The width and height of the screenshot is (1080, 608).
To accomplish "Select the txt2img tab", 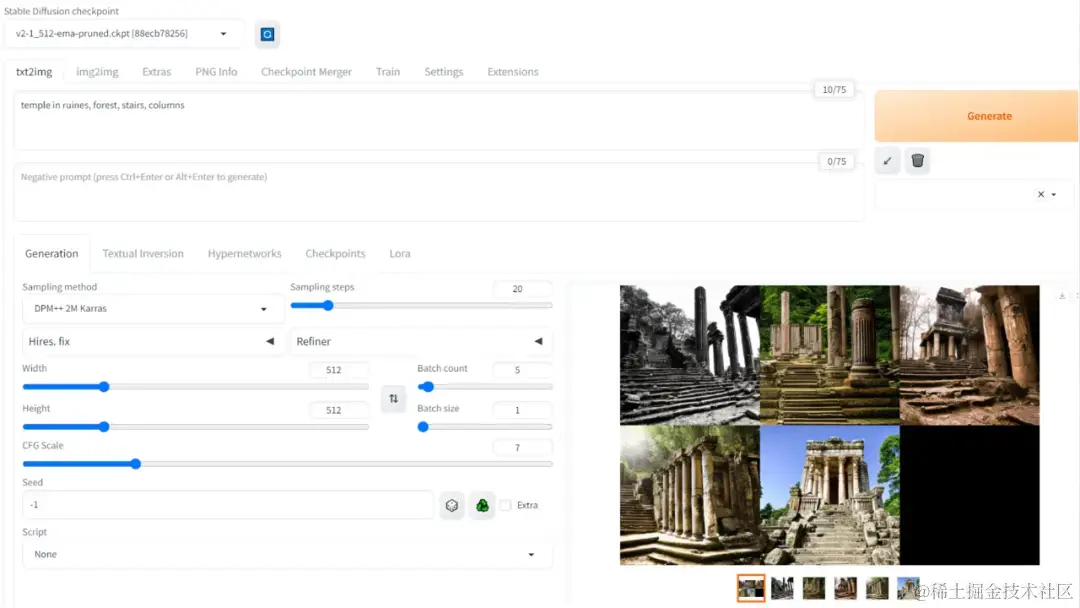I will coord(34,72).
